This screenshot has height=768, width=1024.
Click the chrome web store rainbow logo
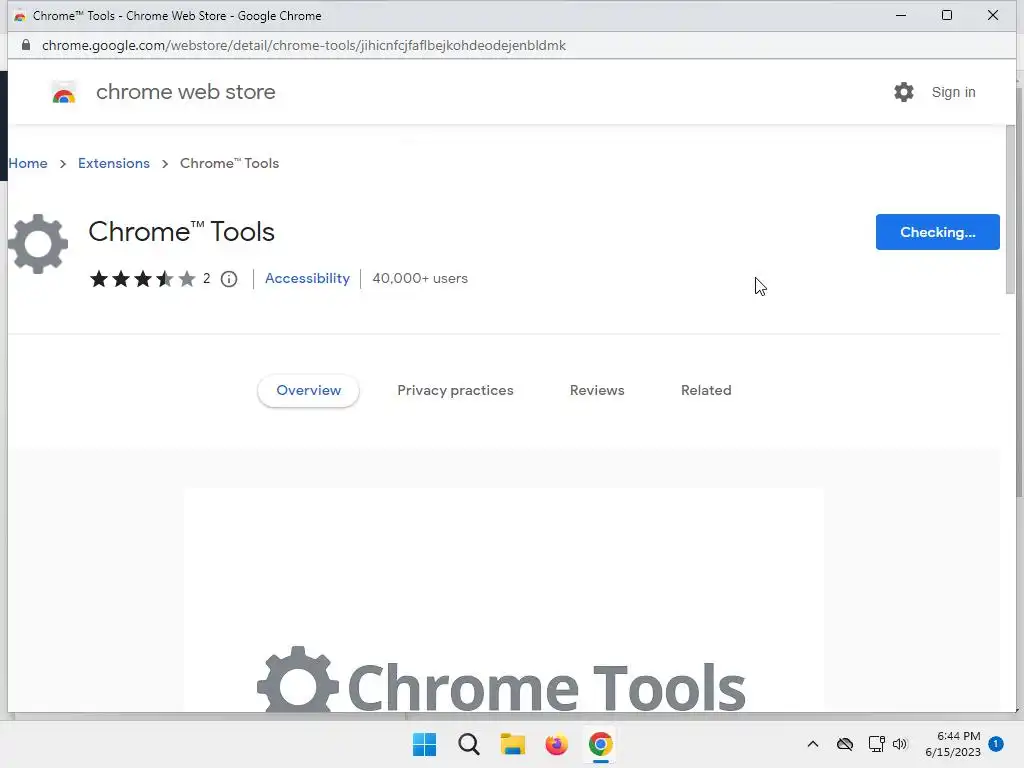point(64,93)
